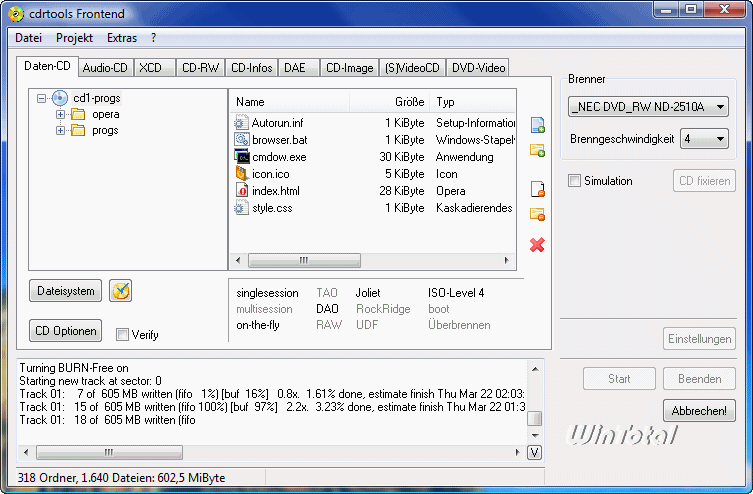Click the file list scroll-right arrow

[507, 260]
